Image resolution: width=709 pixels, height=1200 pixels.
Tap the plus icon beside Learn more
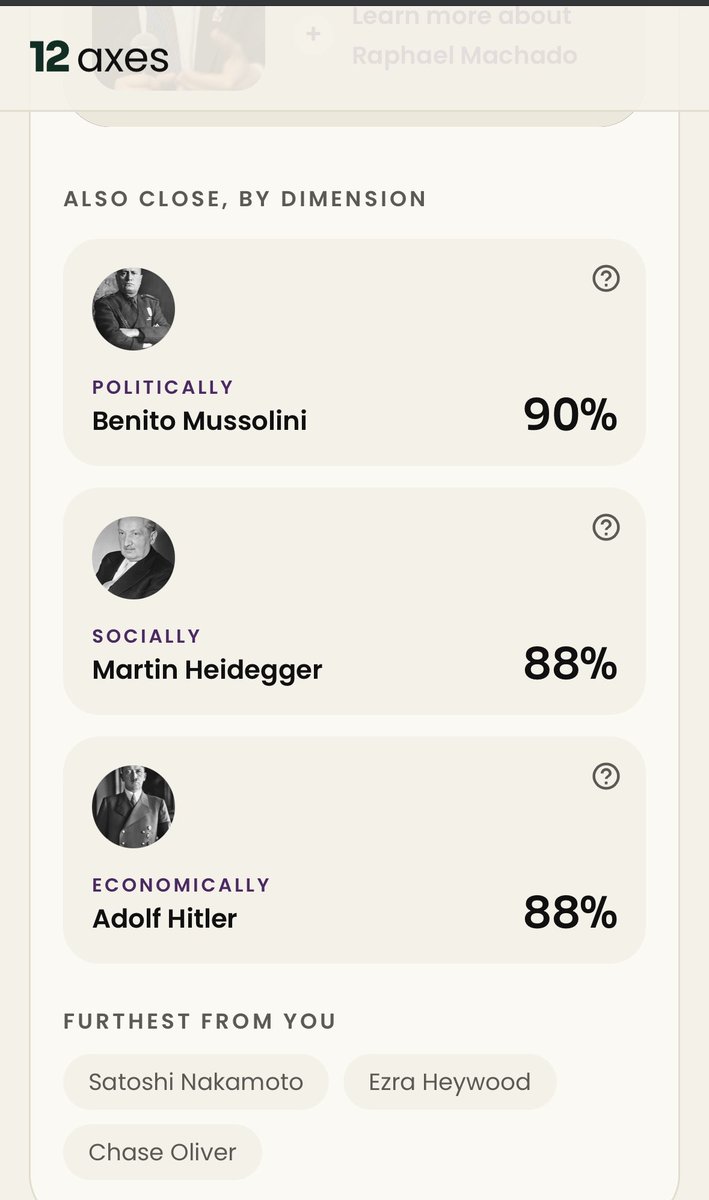(x=313, y=35)
